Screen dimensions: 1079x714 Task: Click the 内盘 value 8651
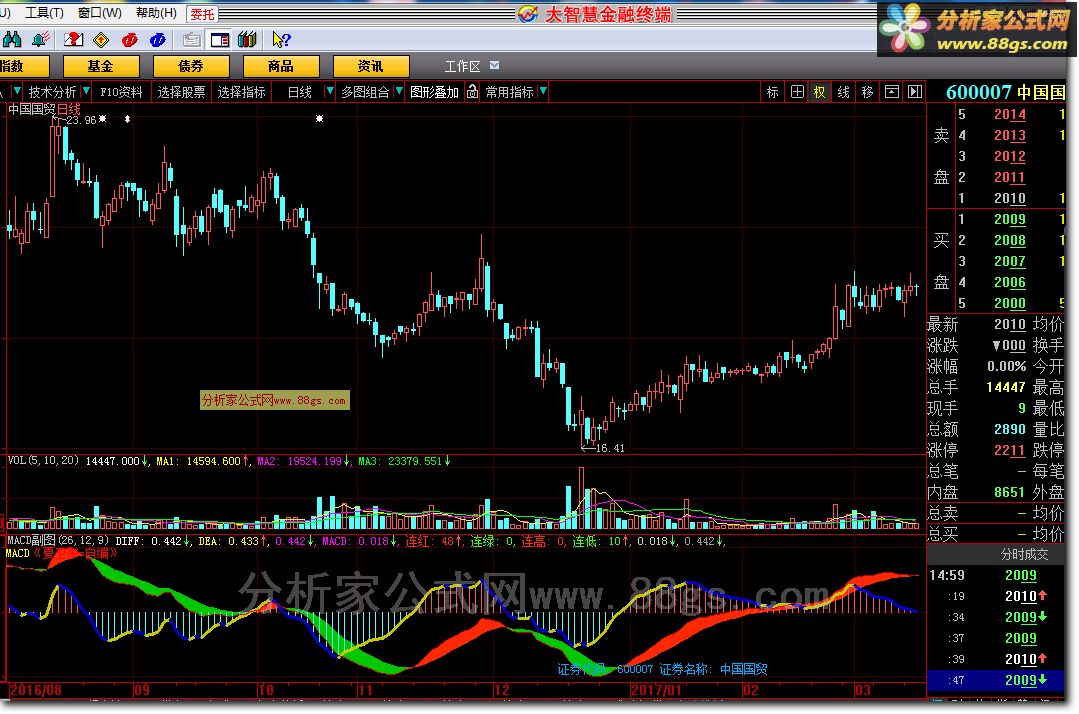(x=1009, y=493)
